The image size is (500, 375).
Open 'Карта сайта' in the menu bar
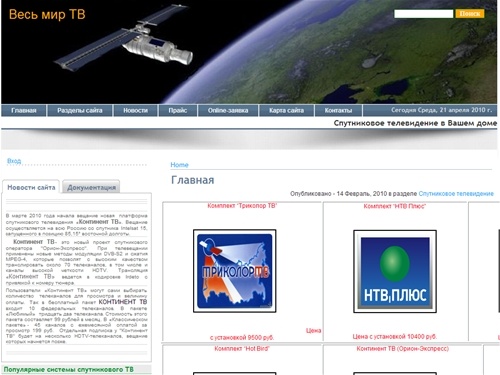286,110
